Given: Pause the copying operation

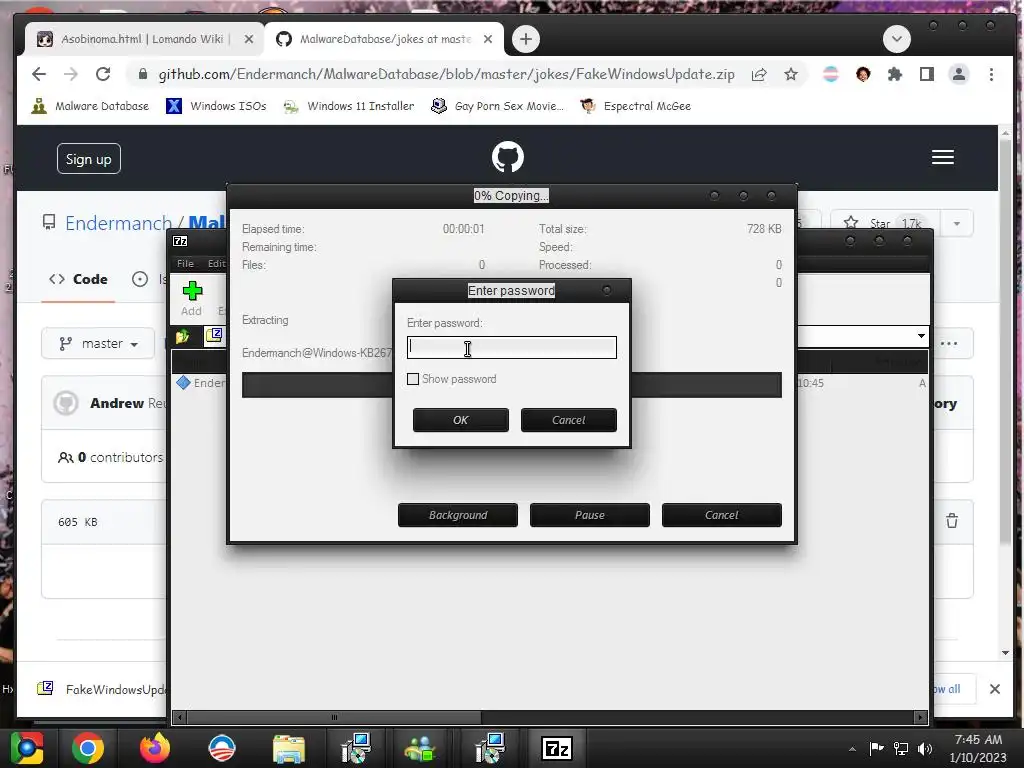Looking at the screenshot, I should pos(590,515).
